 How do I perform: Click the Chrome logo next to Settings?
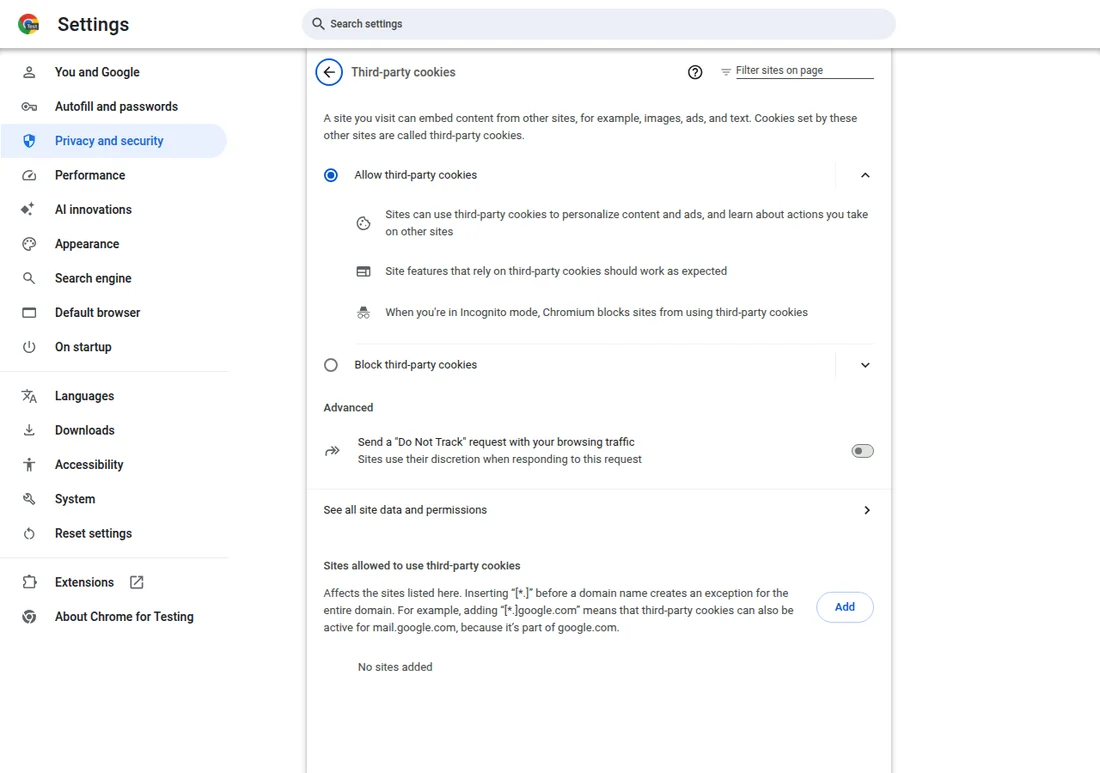(x=29, y=24)
